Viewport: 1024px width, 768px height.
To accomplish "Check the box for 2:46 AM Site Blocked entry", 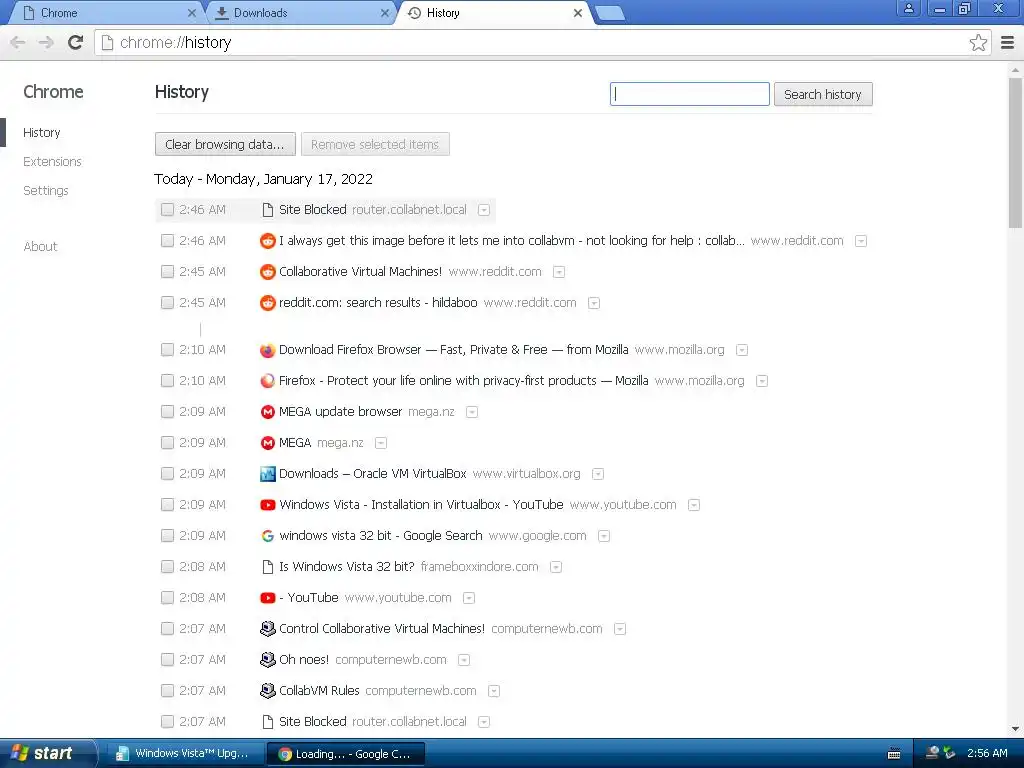I will (167, 210).
